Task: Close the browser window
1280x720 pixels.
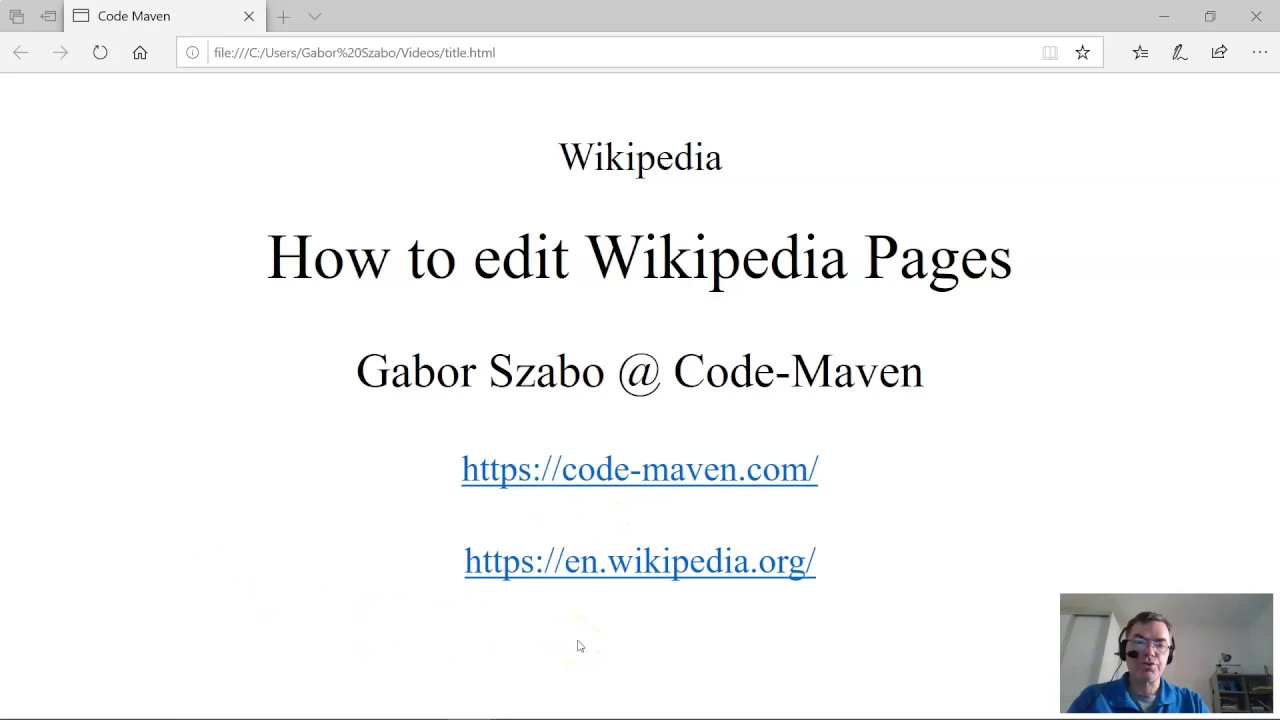Action: tap(1256, 16)
